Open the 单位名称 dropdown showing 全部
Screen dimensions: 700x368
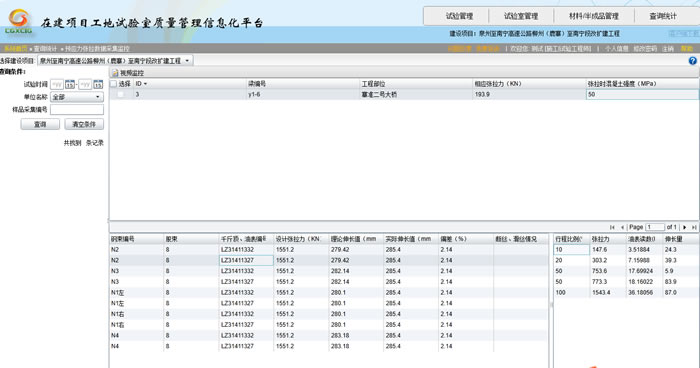(x=77, y=96)
